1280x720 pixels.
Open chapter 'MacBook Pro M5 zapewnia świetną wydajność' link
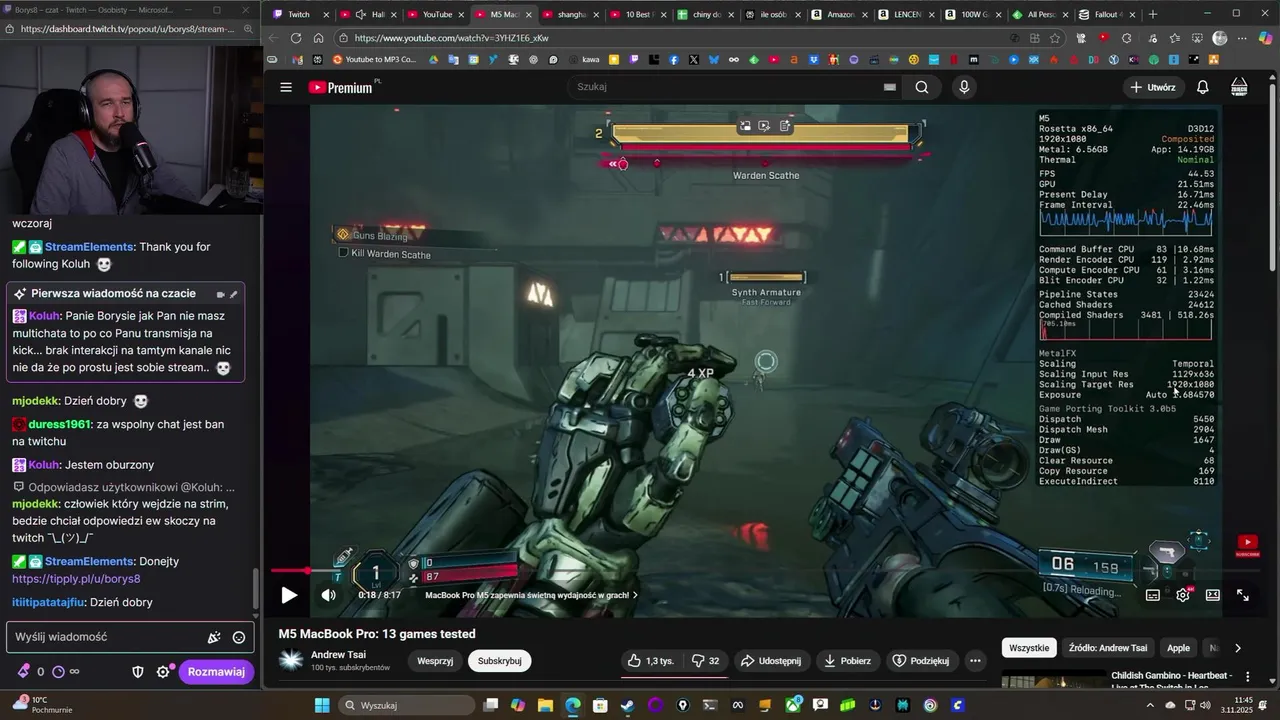(531, 595)
